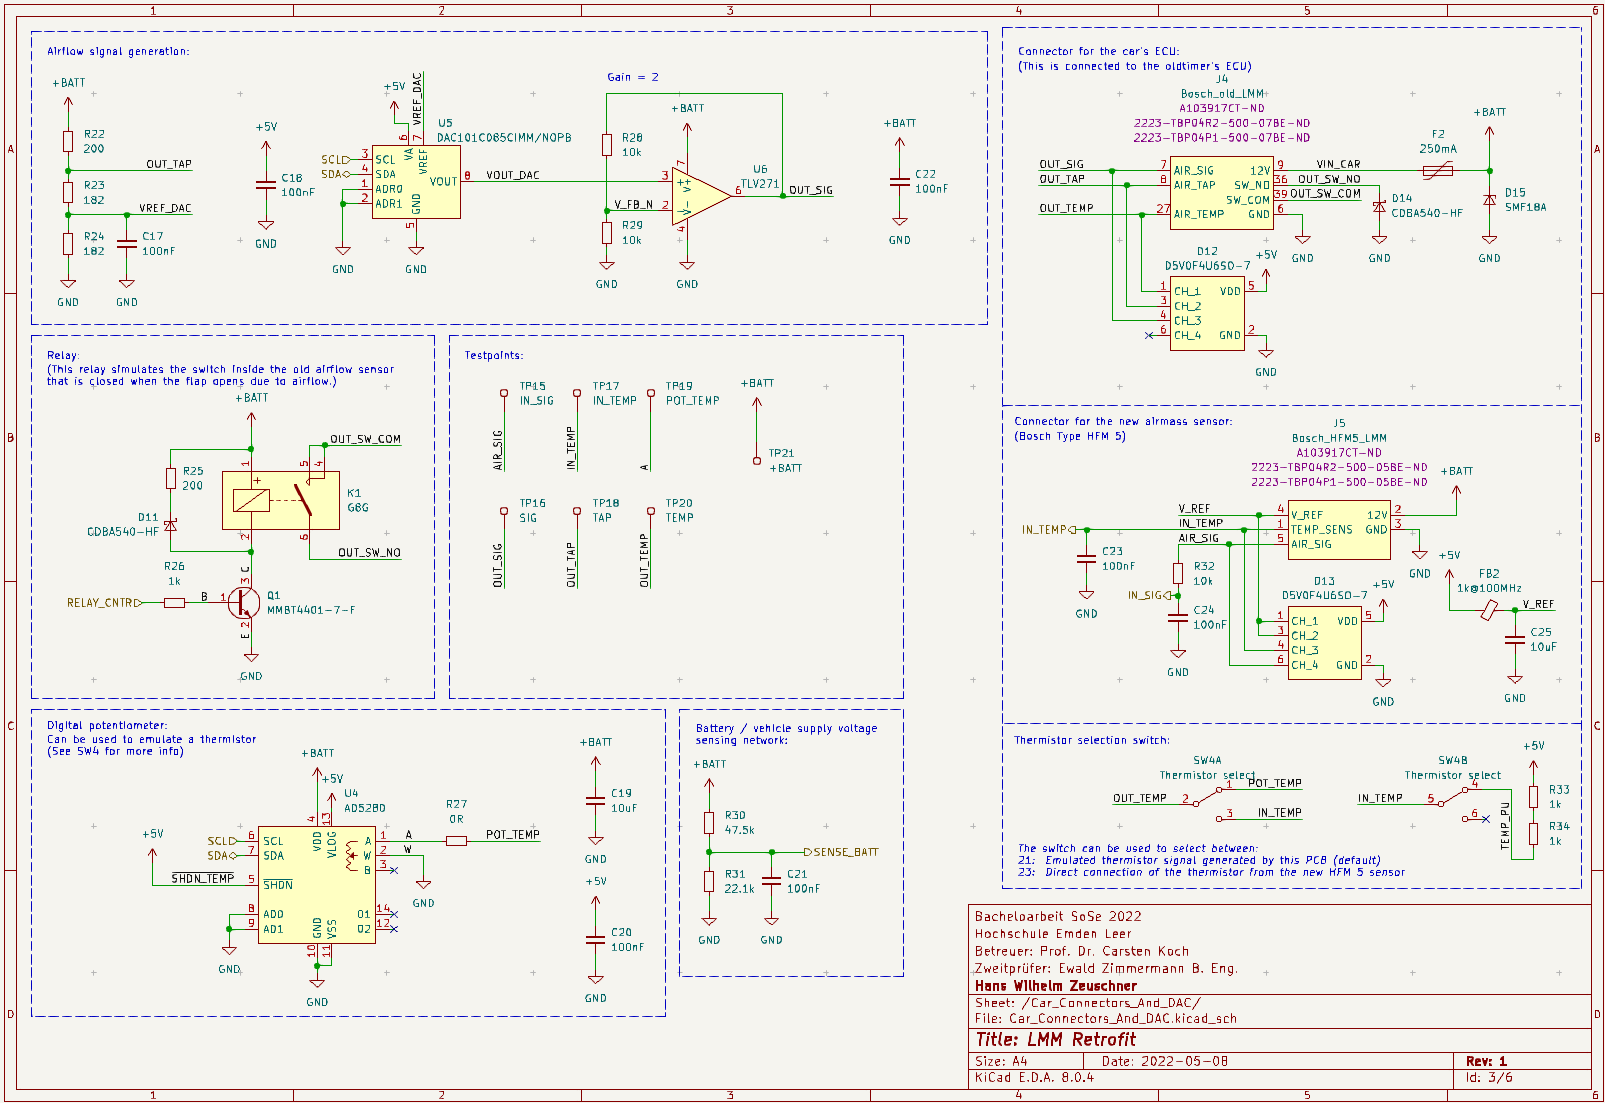The image size is (1605, 1103).
Task: Click the IN_TEMP hierarchical label near C23
Action: (x=1049, y=530)
